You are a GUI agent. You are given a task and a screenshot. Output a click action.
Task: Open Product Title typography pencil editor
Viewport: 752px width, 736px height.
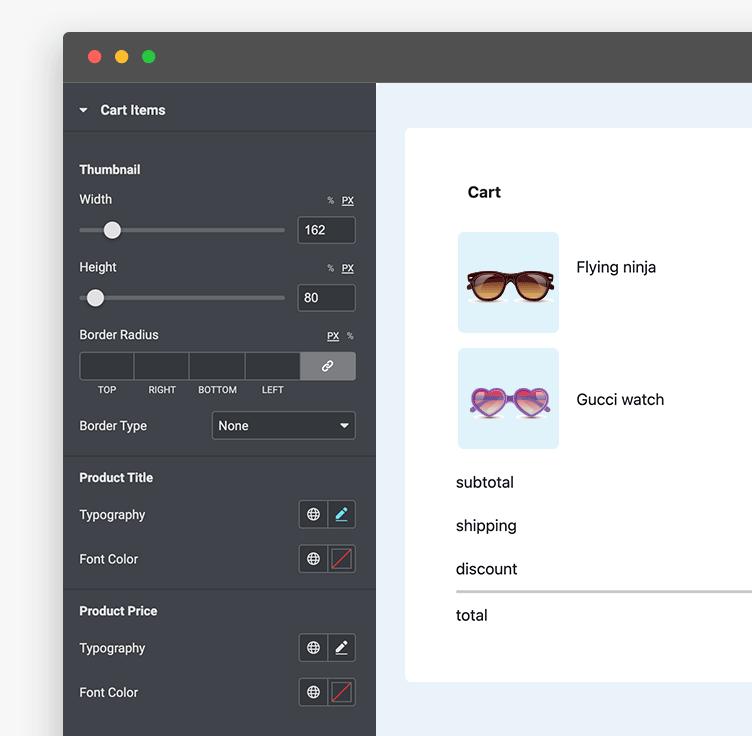point(341,515)
